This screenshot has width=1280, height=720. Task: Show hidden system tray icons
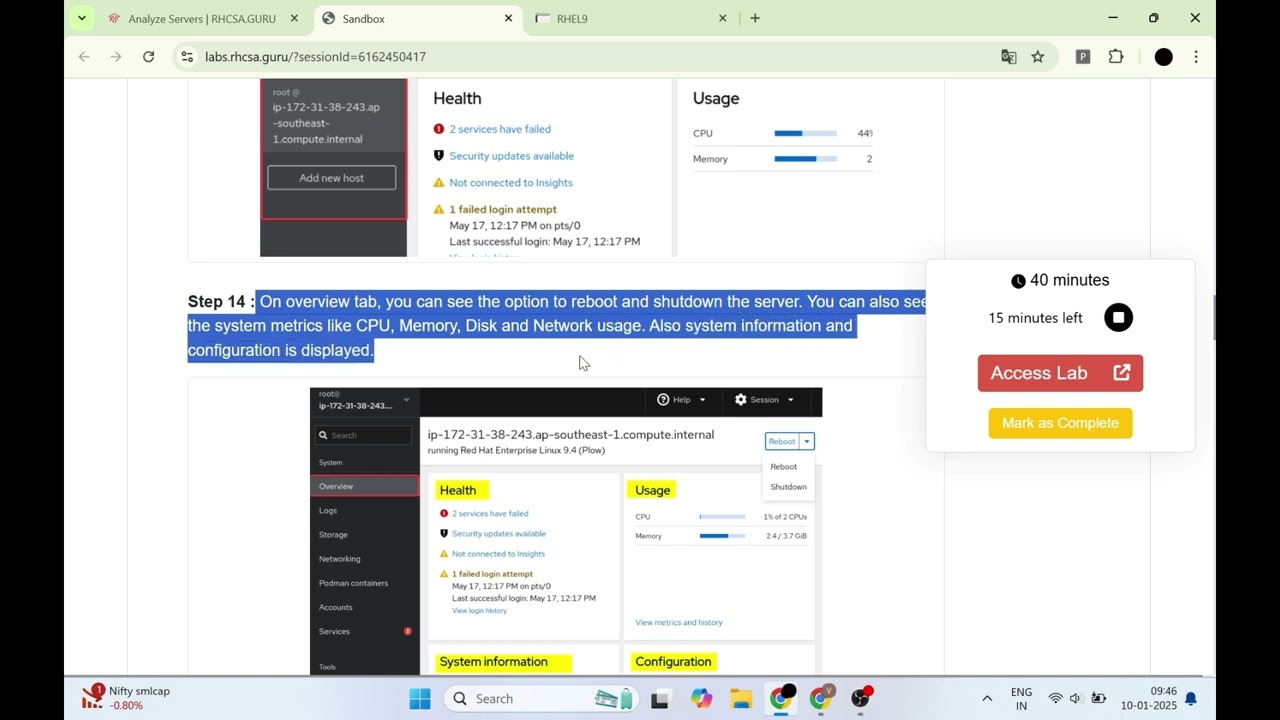[987, 699]
